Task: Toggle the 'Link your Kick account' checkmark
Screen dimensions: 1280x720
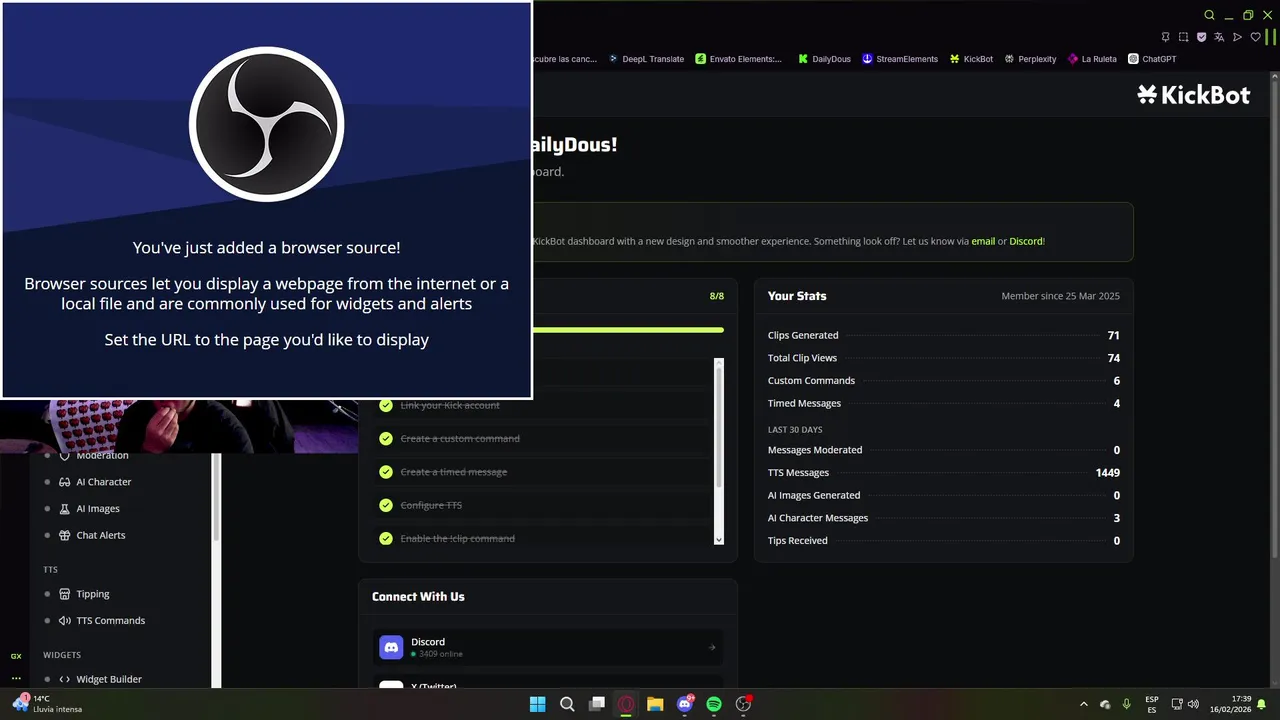Action: click(385, 405)
